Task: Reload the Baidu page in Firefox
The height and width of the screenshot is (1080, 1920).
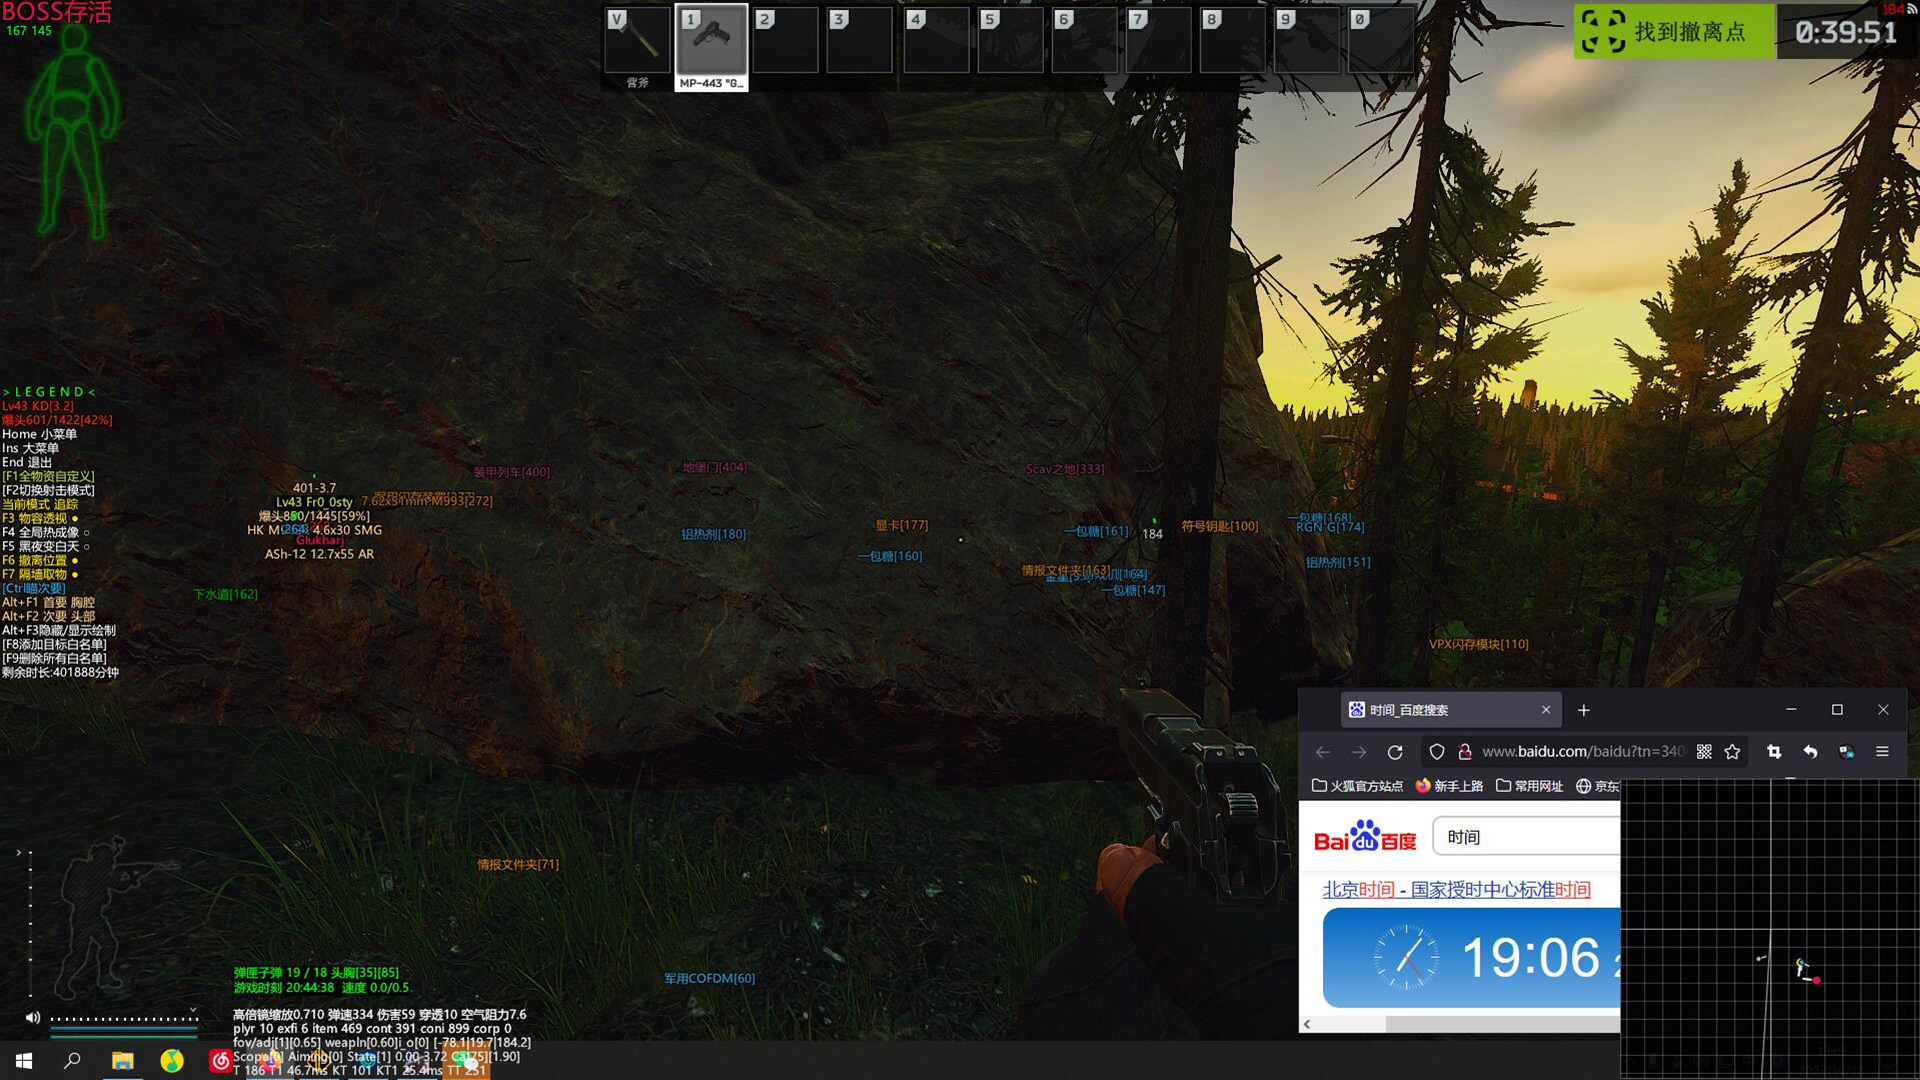Action: (x=1395, y=752)
